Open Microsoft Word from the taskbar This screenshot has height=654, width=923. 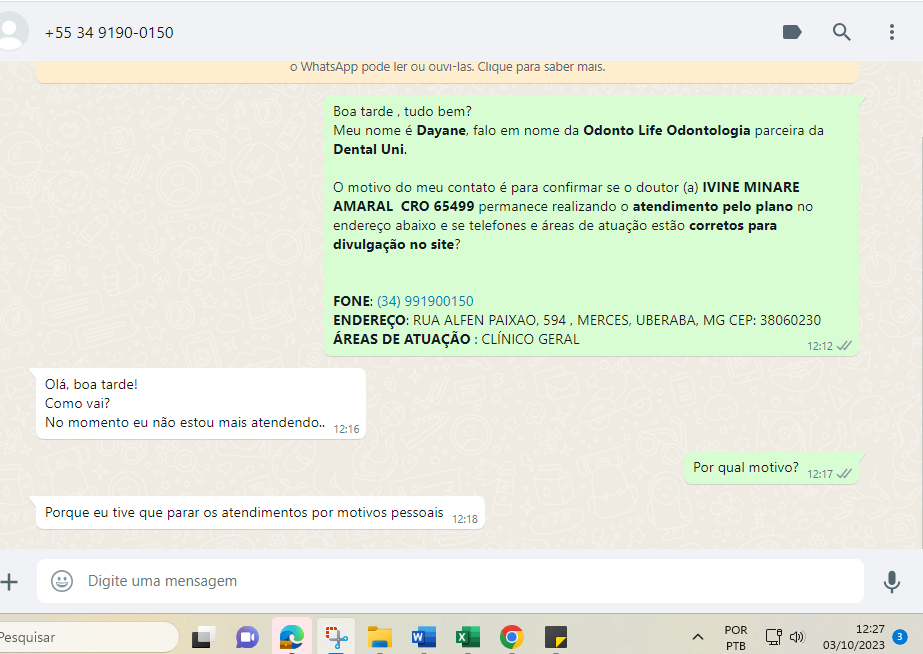pyautogui.click(x=424, y=637)
